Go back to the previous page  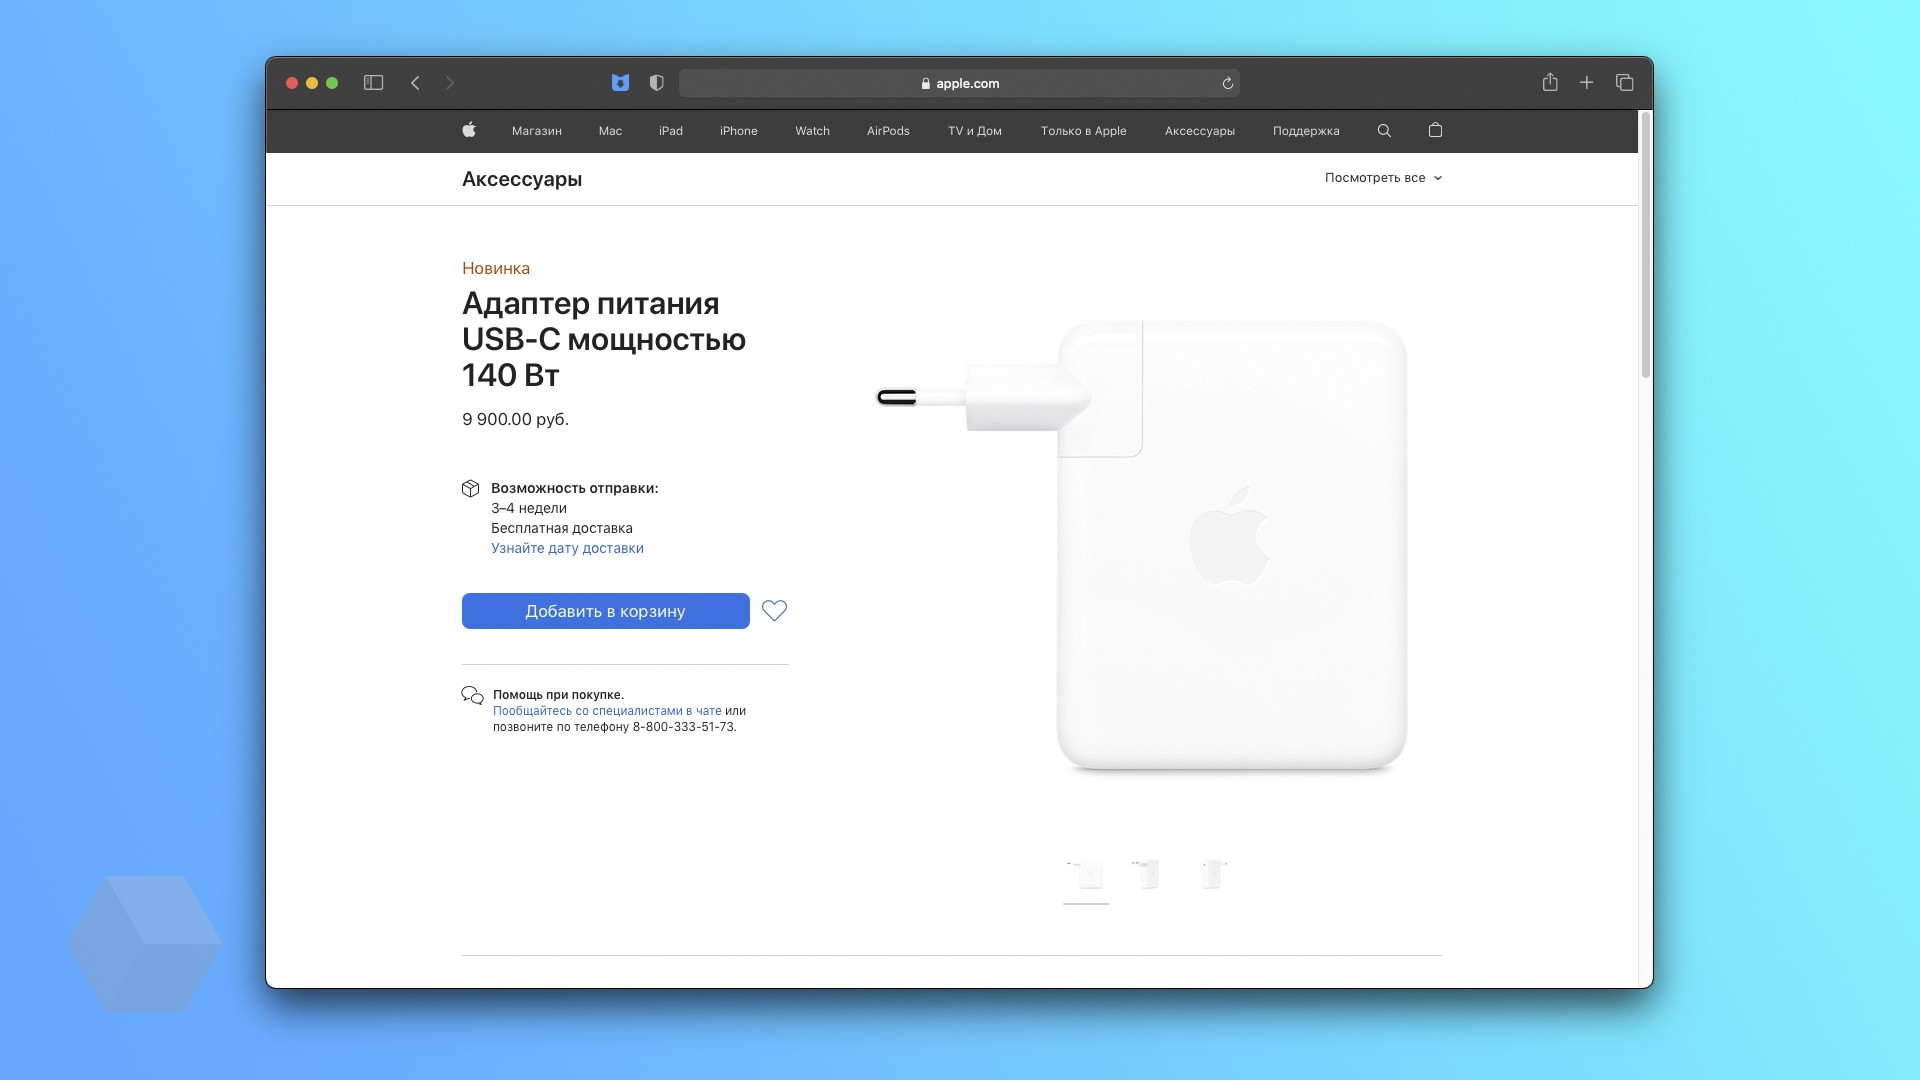tap(415, 83)
